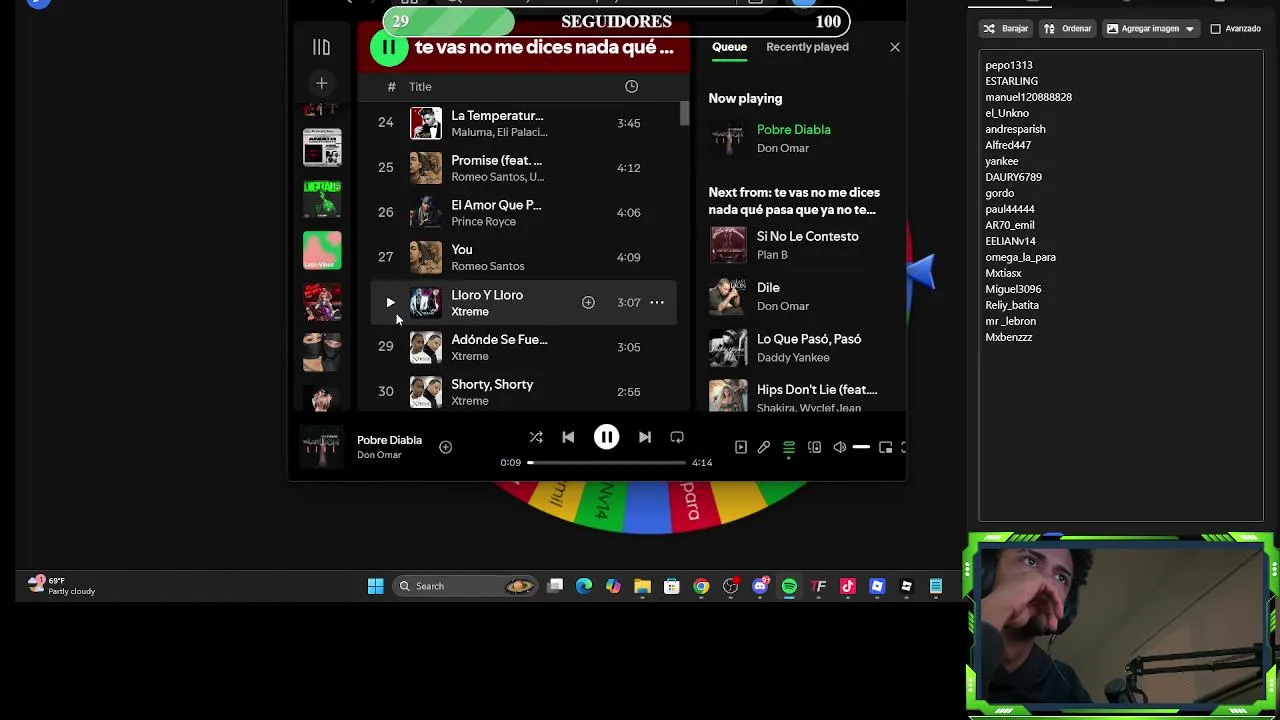Viewport: 1280px width, 720px height.
Task: Pause playback with the center pause button
Action: (606, 437)
